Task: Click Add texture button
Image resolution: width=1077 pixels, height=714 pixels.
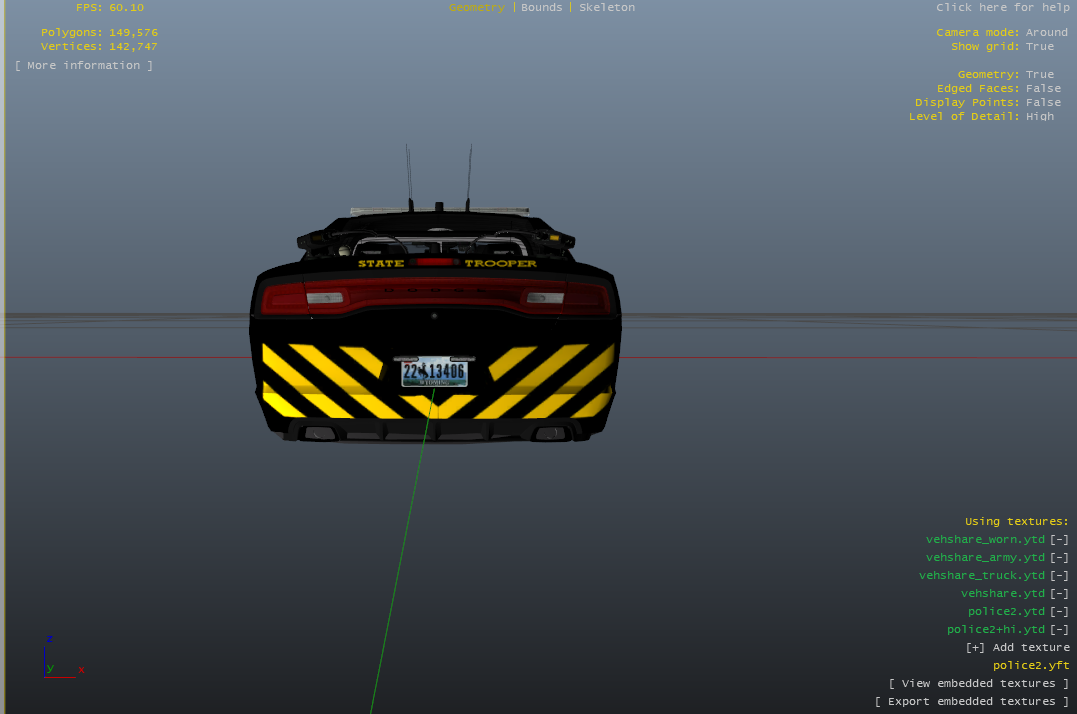Action: (x=1017, y=648)
